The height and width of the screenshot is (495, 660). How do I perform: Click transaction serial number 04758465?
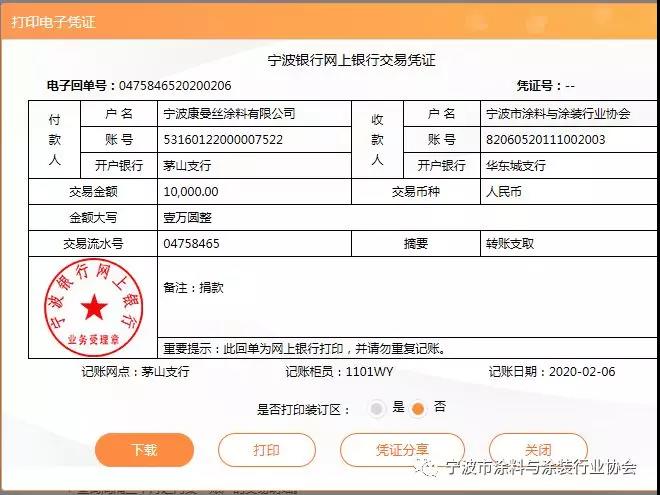(x=191, y=243)
